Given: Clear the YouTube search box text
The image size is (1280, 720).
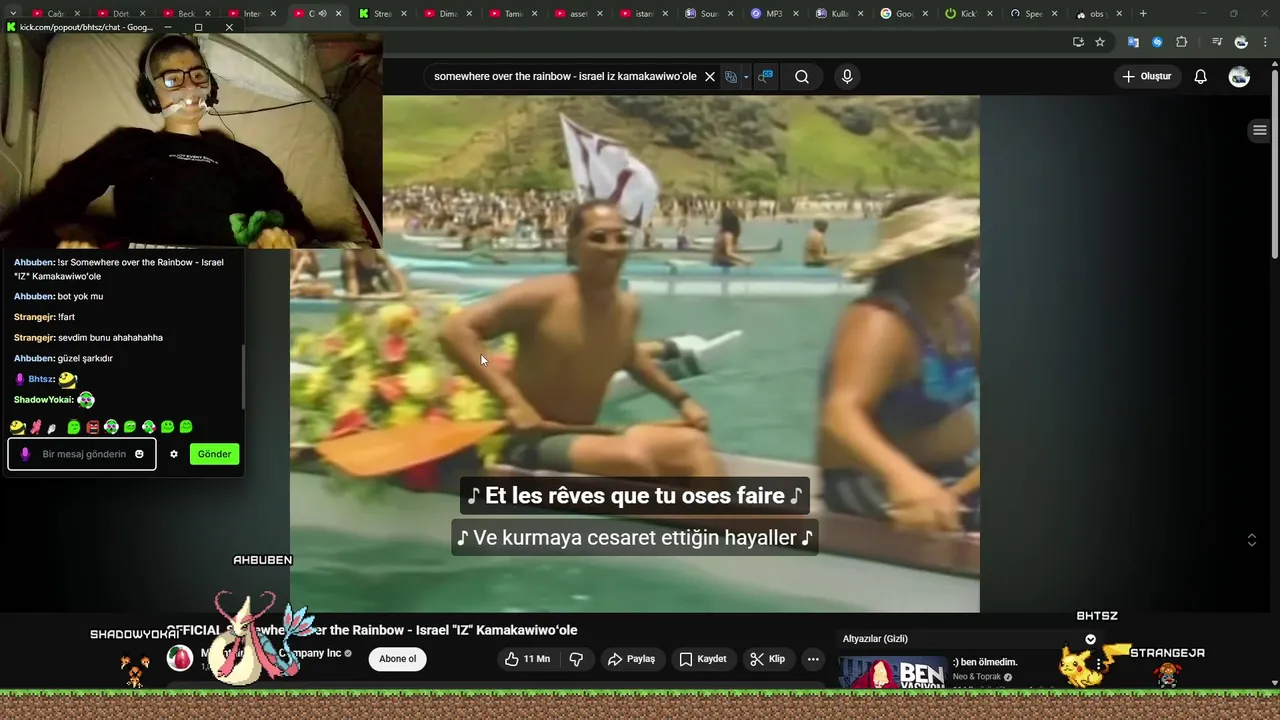Looking at the screenshot, I should pos(710,77).
